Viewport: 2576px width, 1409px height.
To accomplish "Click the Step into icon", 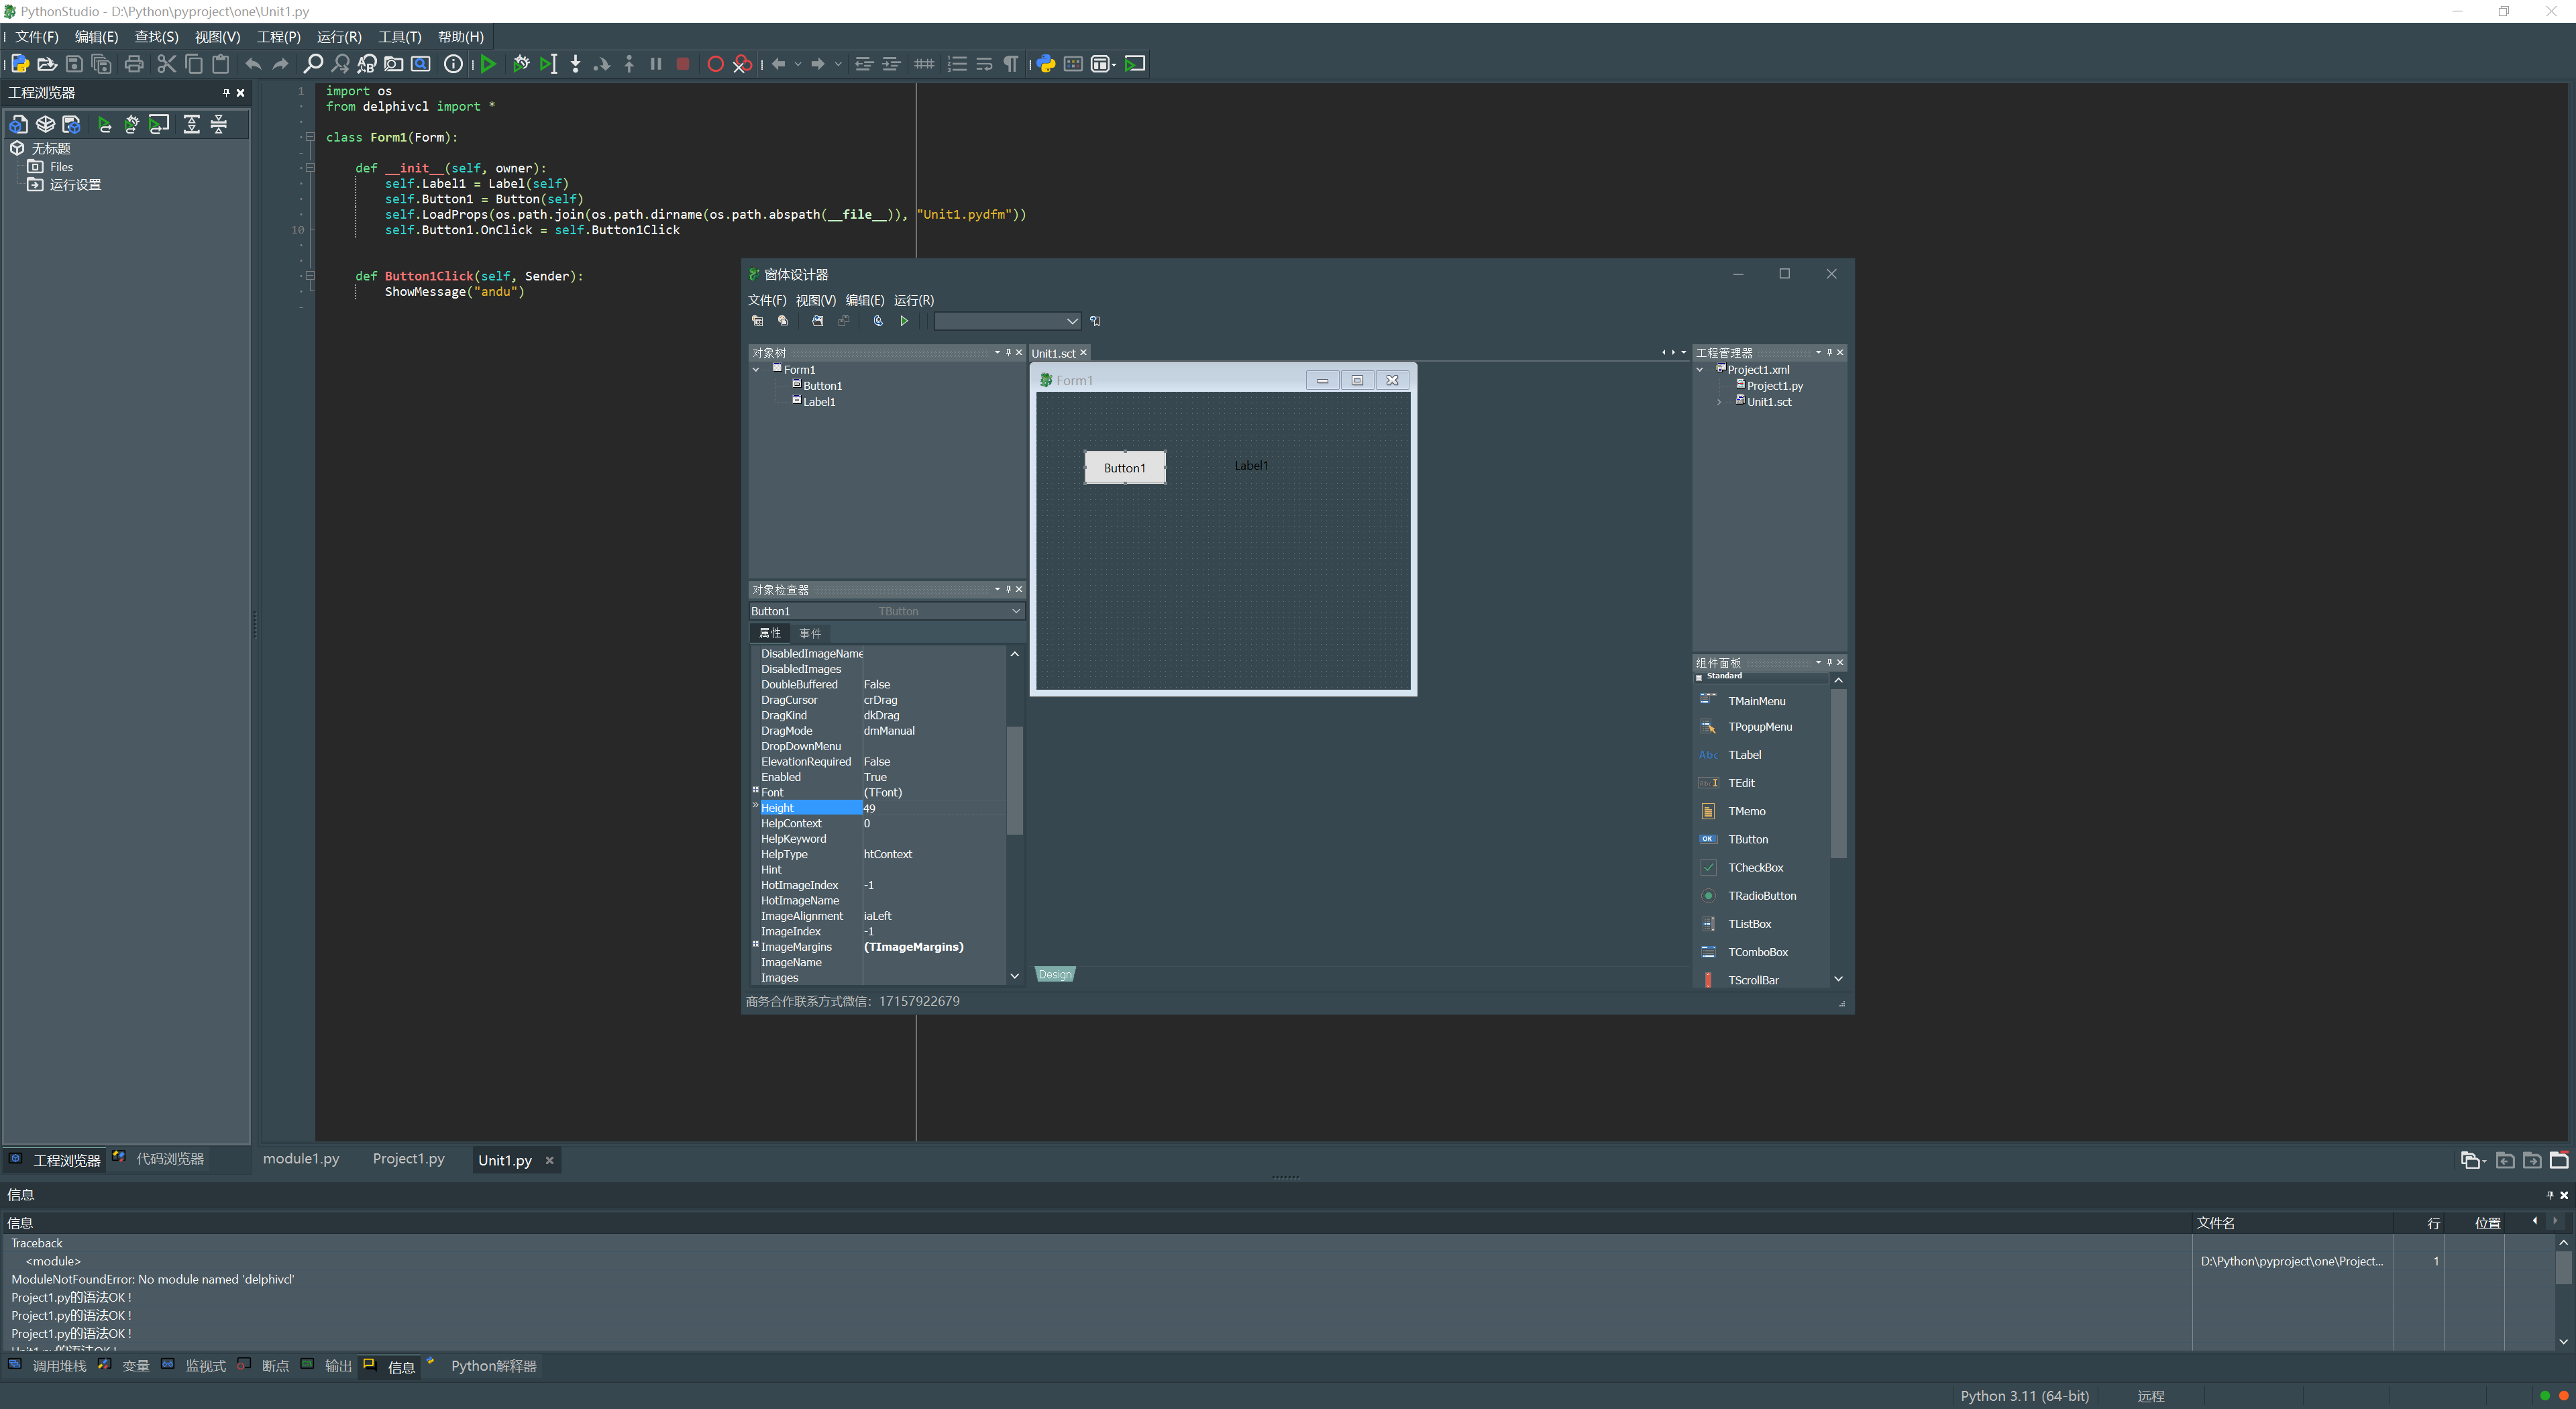I will pos(575,64).
